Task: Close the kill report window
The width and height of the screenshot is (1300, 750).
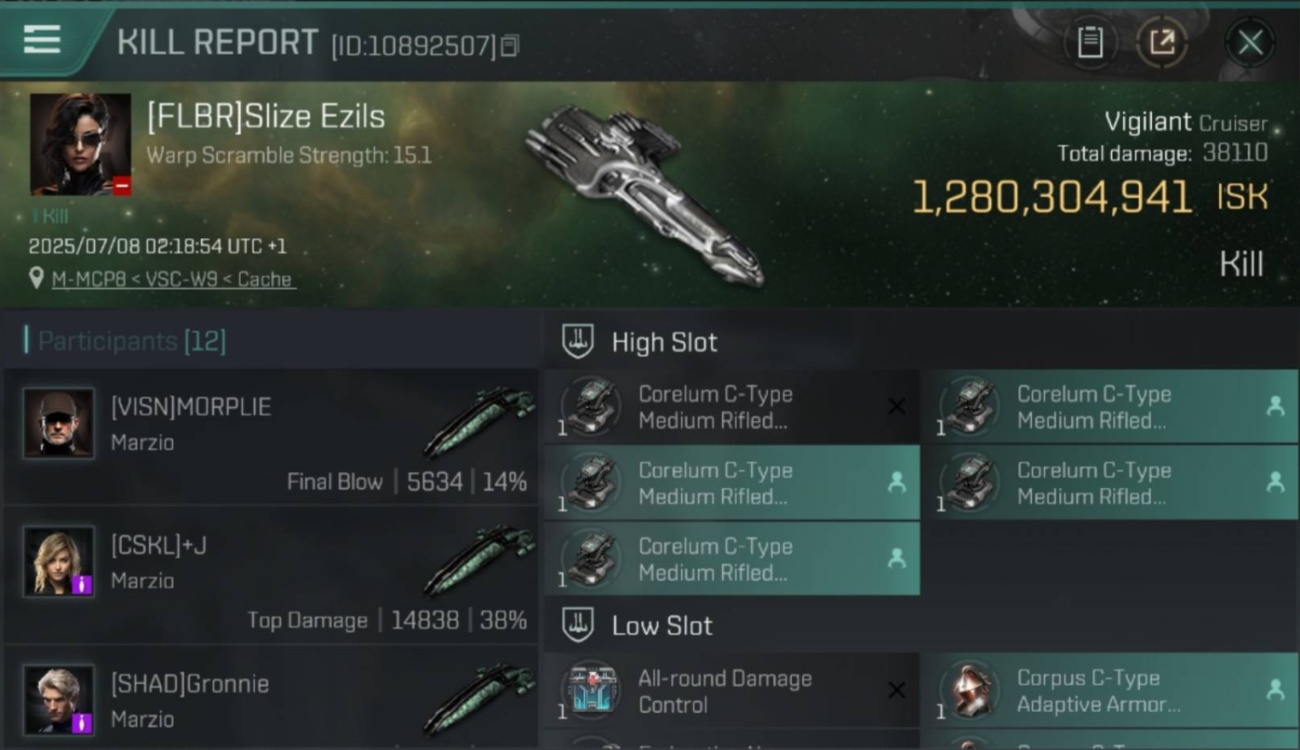Action: [1250, 43]
